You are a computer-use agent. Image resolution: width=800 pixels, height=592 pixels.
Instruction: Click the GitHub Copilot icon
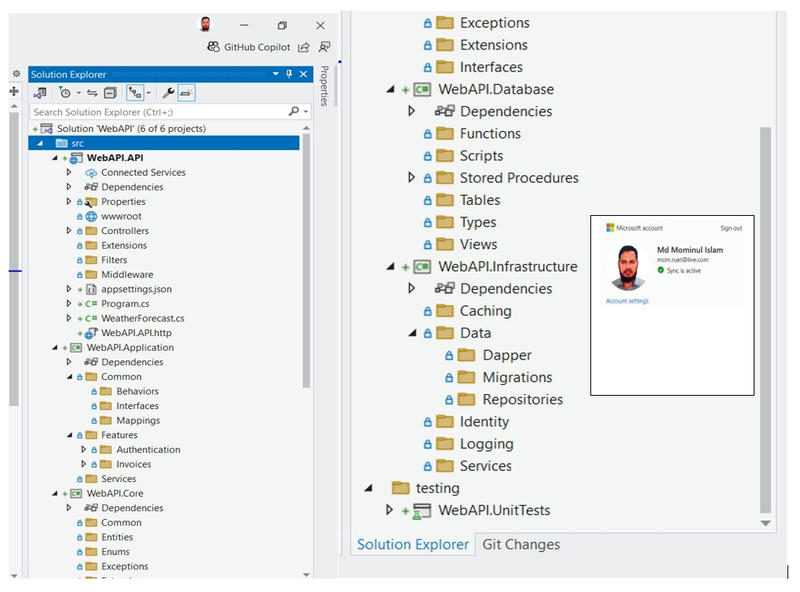pos(213,47)
